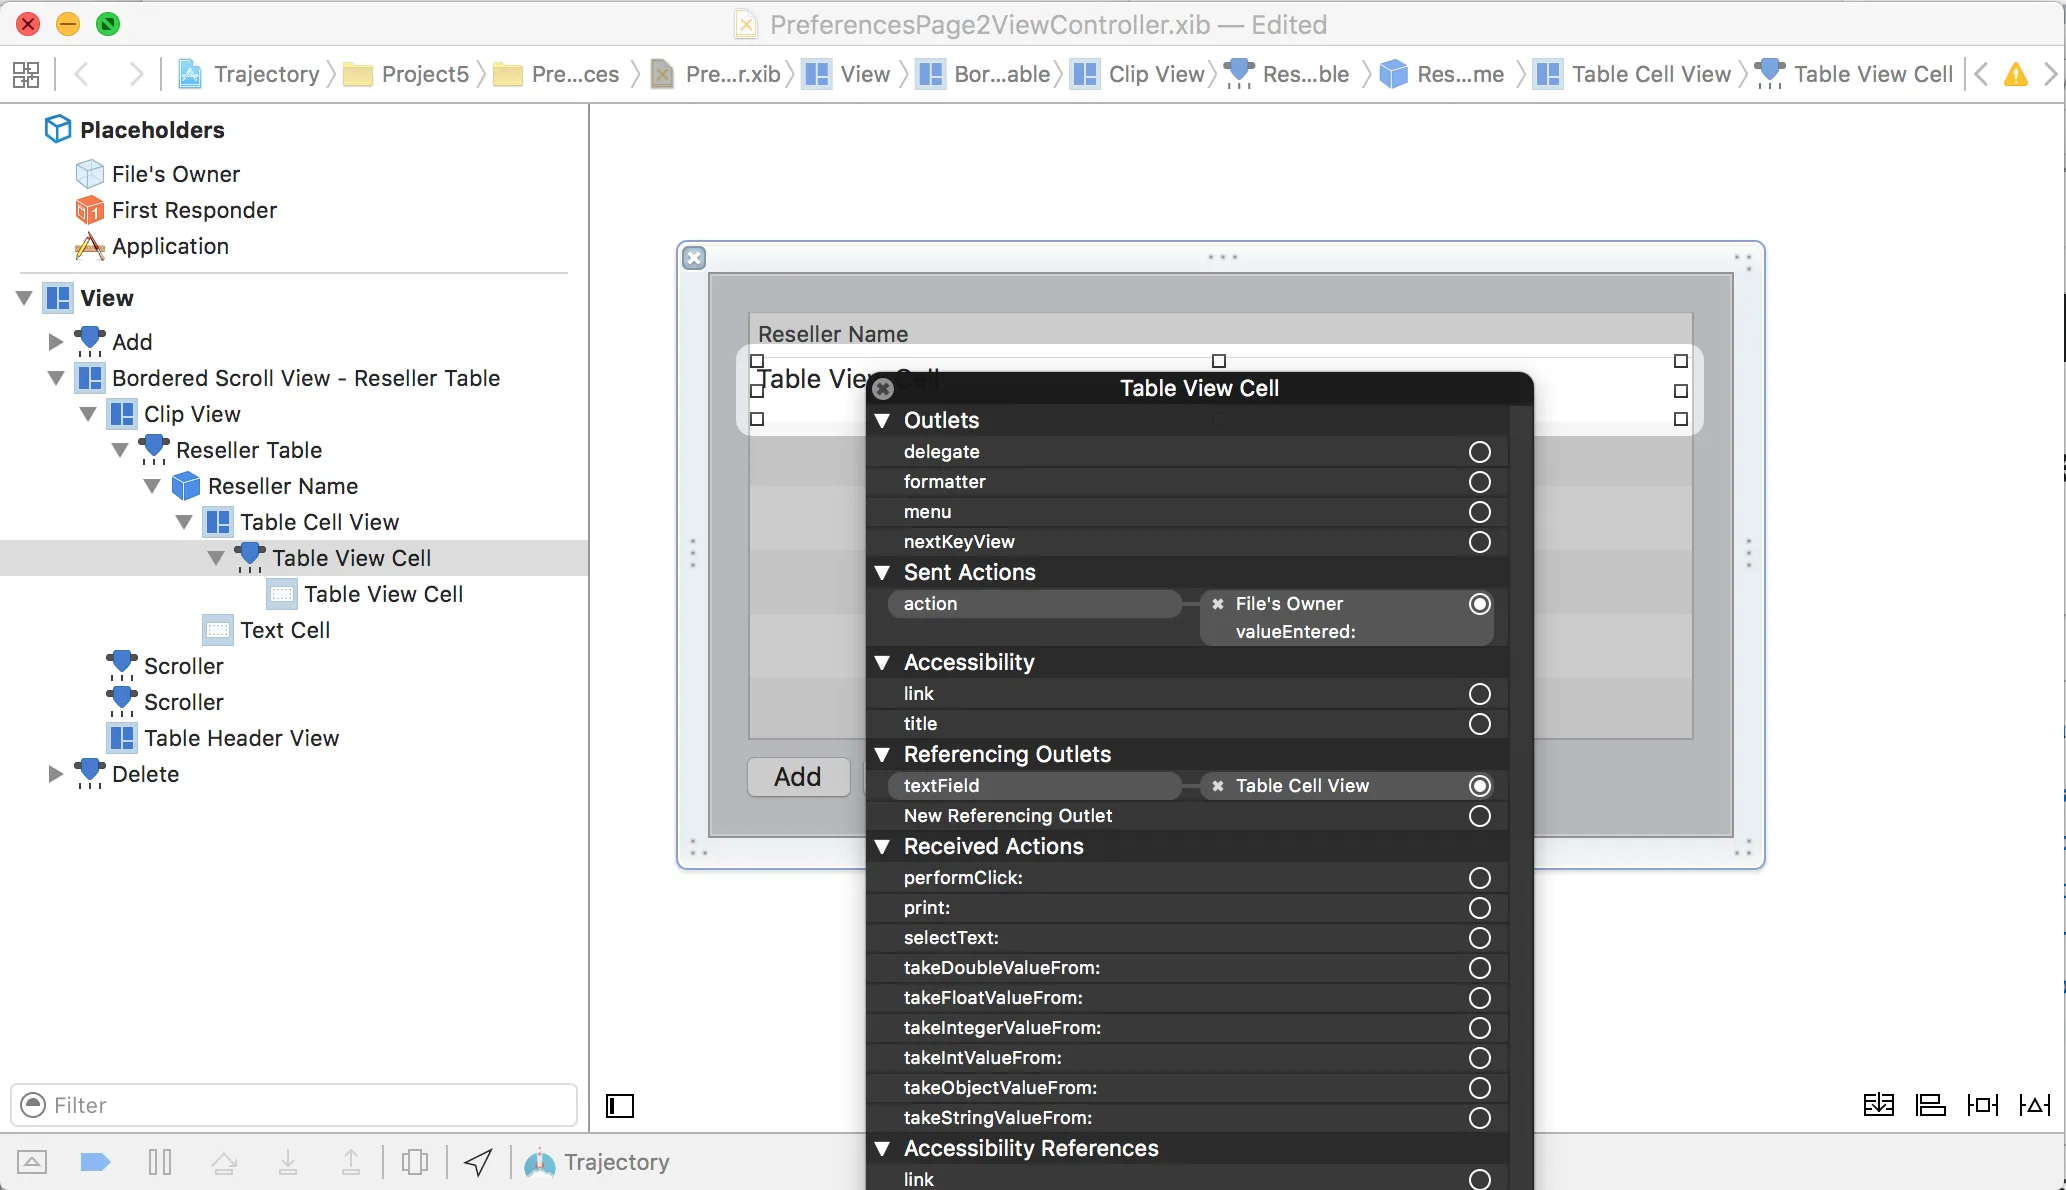Toggle the document outline sidebar button
Viewport: 2066px width, 1190px height.
pyautogui.click(x=620, y=1105)
